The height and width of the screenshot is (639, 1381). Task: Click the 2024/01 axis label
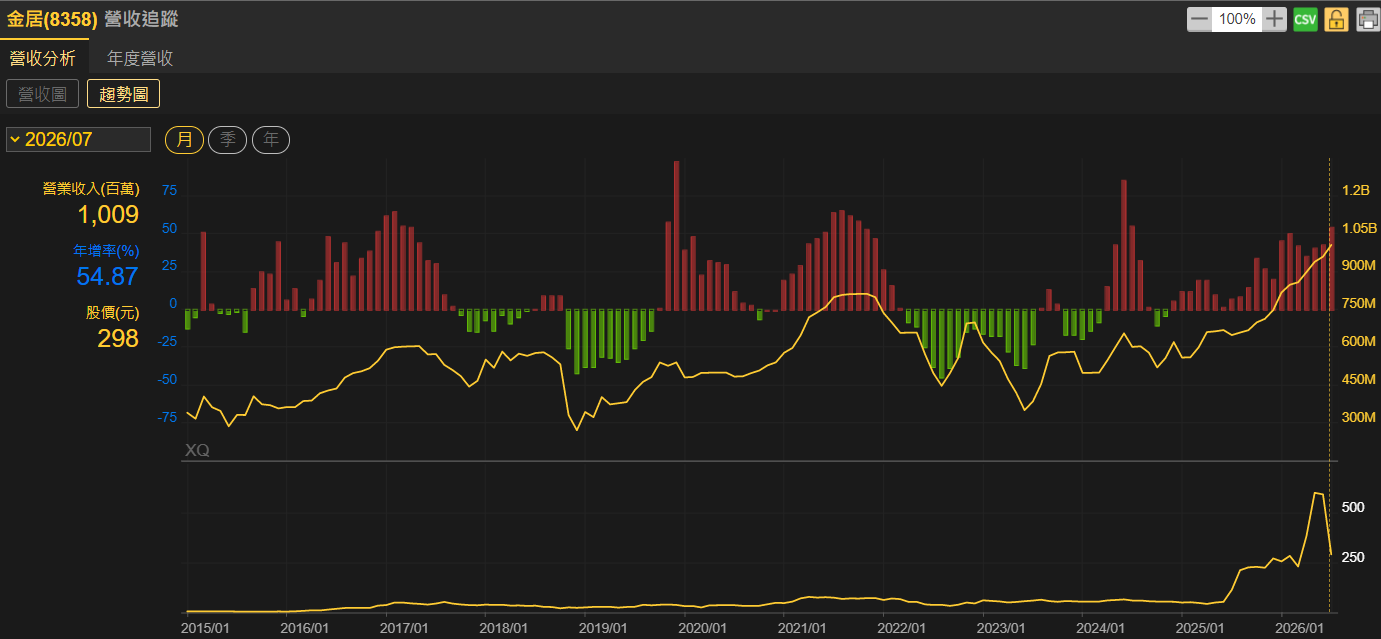1101,628
